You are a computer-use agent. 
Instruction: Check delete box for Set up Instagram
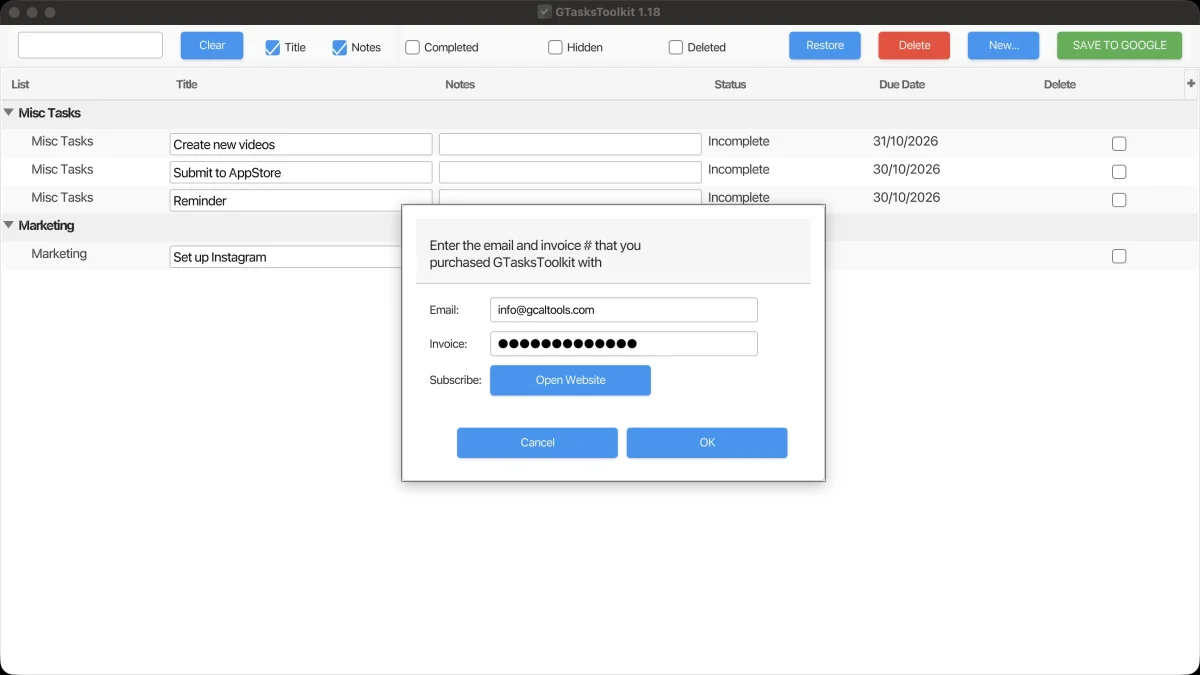tap(1119, 256)
